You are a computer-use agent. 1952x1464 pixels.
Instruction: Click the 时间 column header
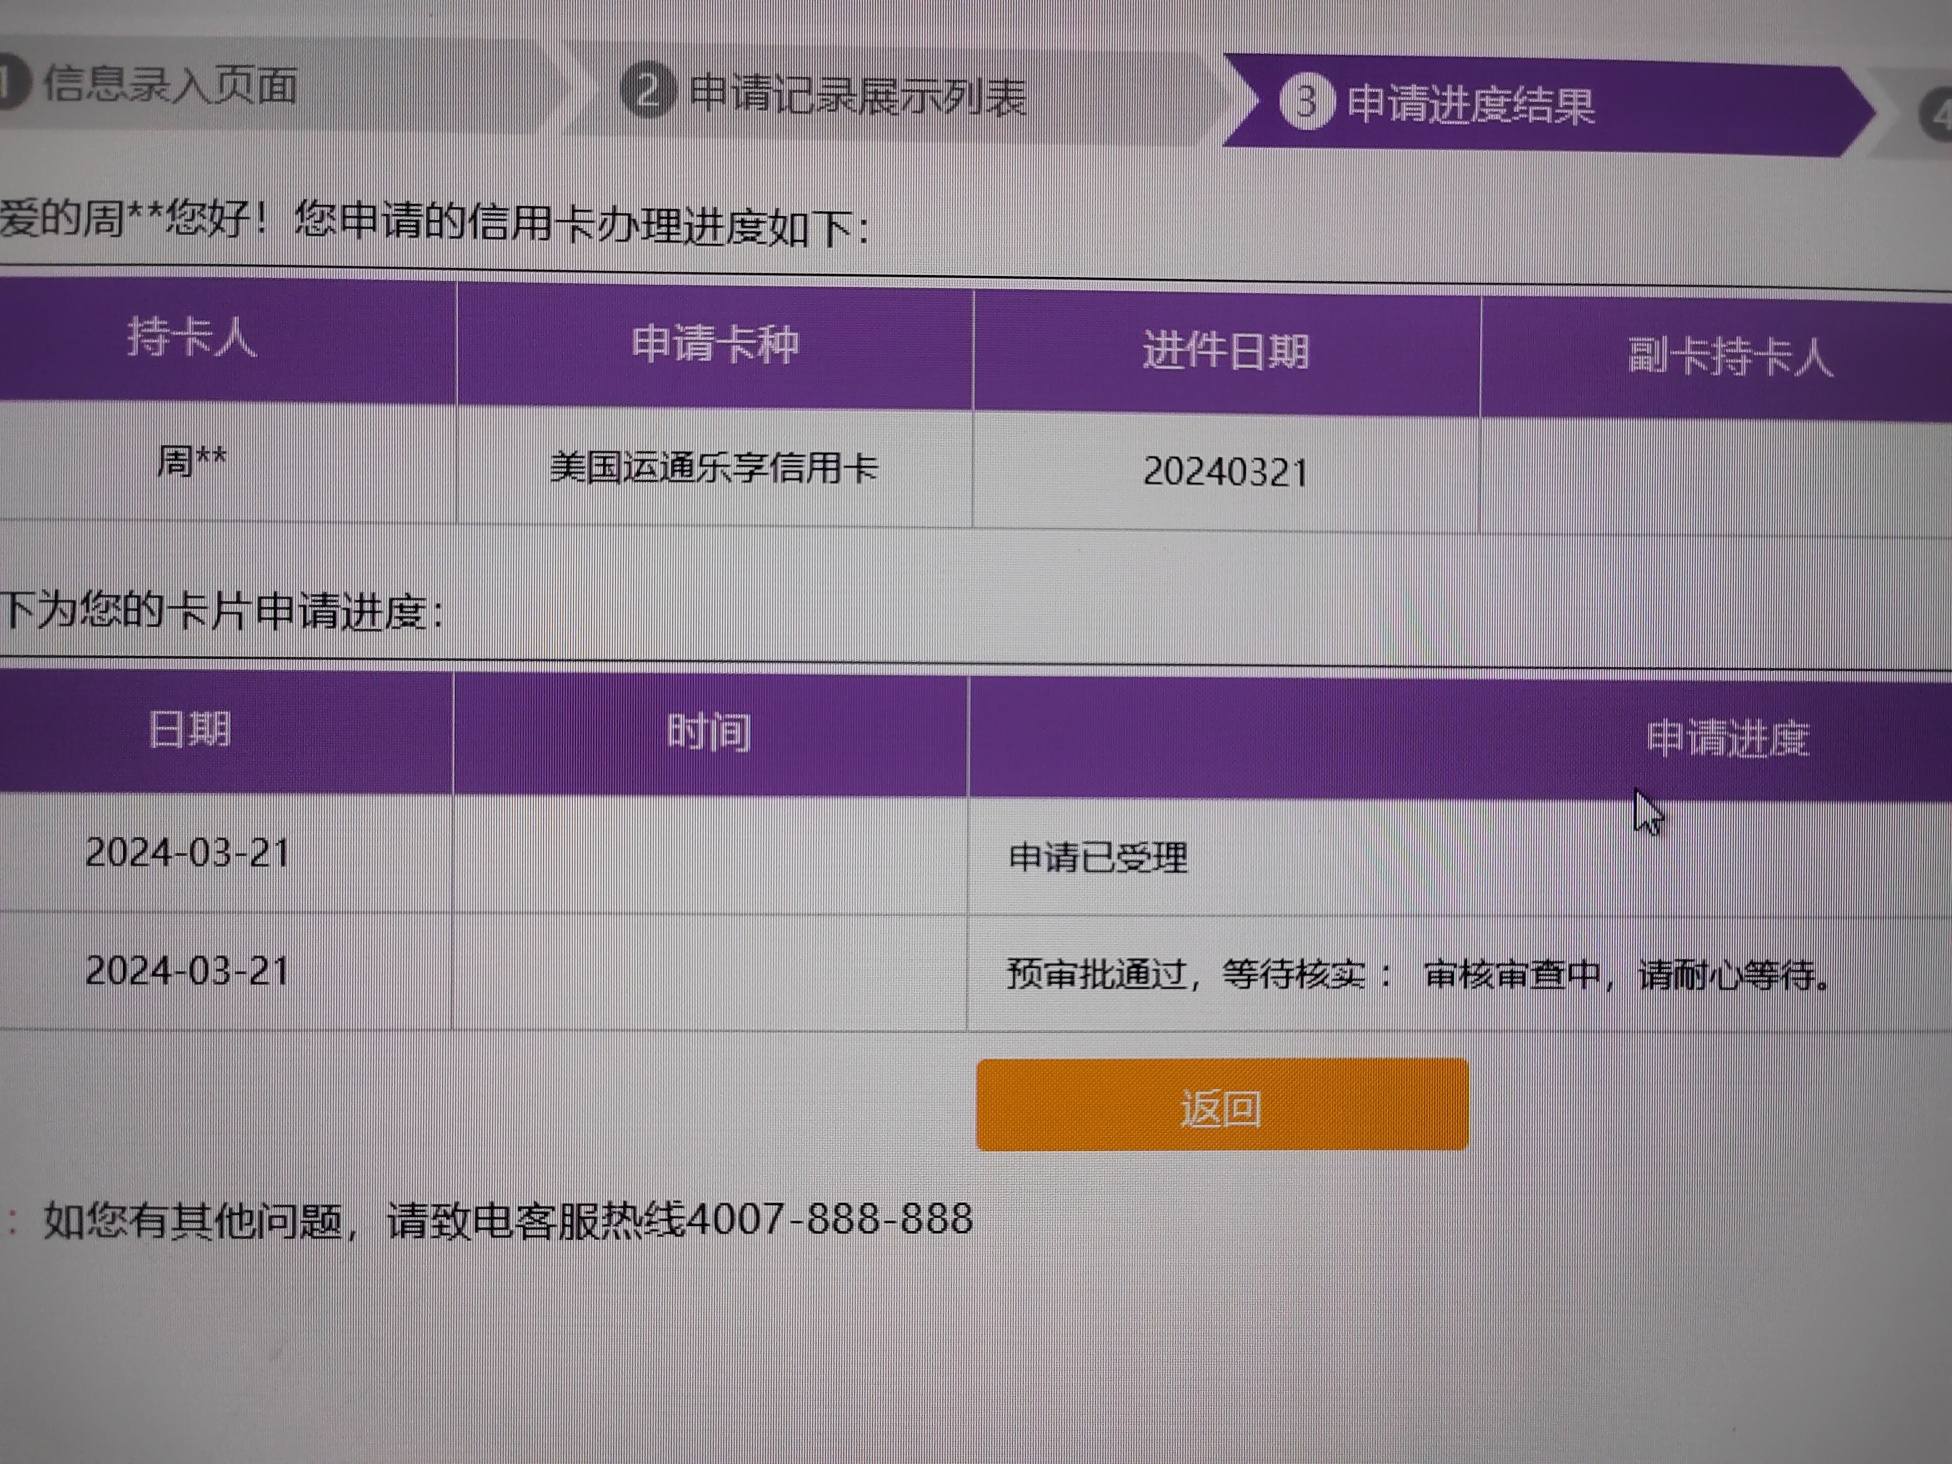point(709,732)
